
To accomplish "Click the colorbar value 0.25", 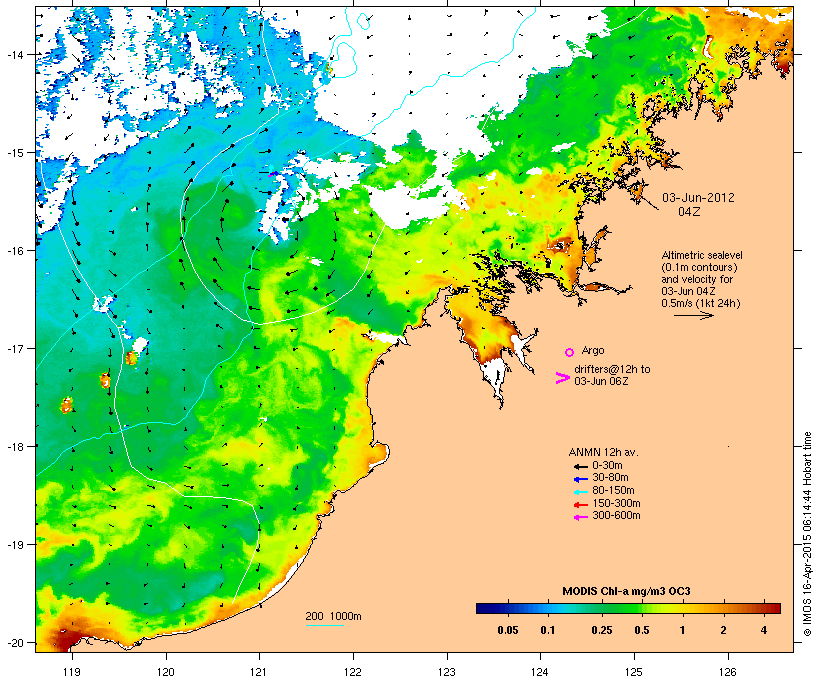I will [x=602, y=630].
